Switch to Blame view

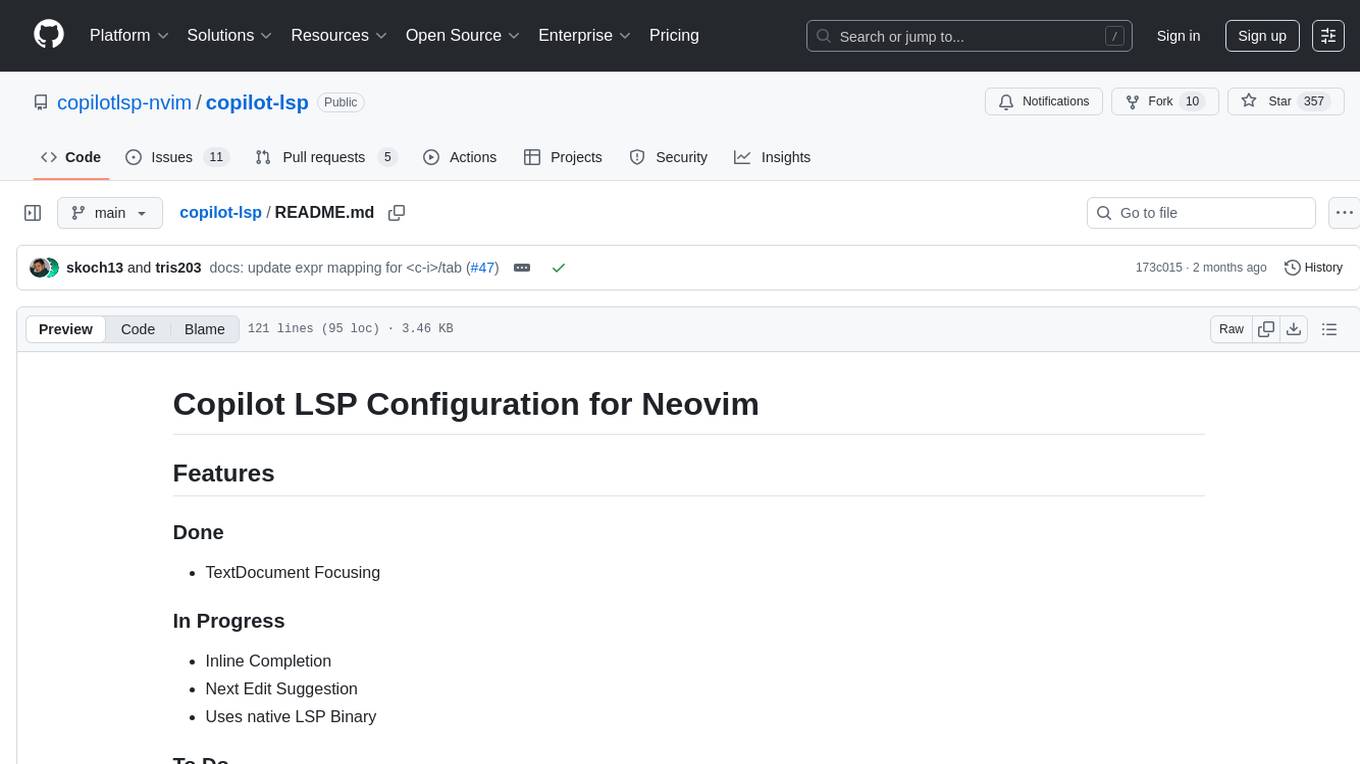(204, 329)
